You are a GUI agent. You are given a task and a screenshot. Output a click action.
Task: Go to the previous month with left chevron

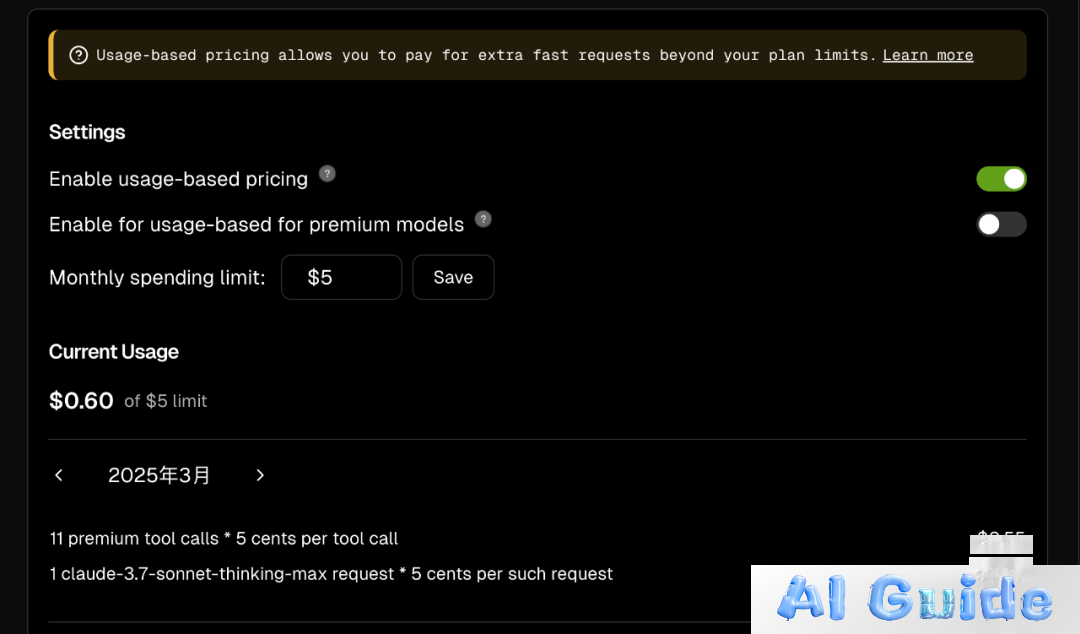point(59,475)
